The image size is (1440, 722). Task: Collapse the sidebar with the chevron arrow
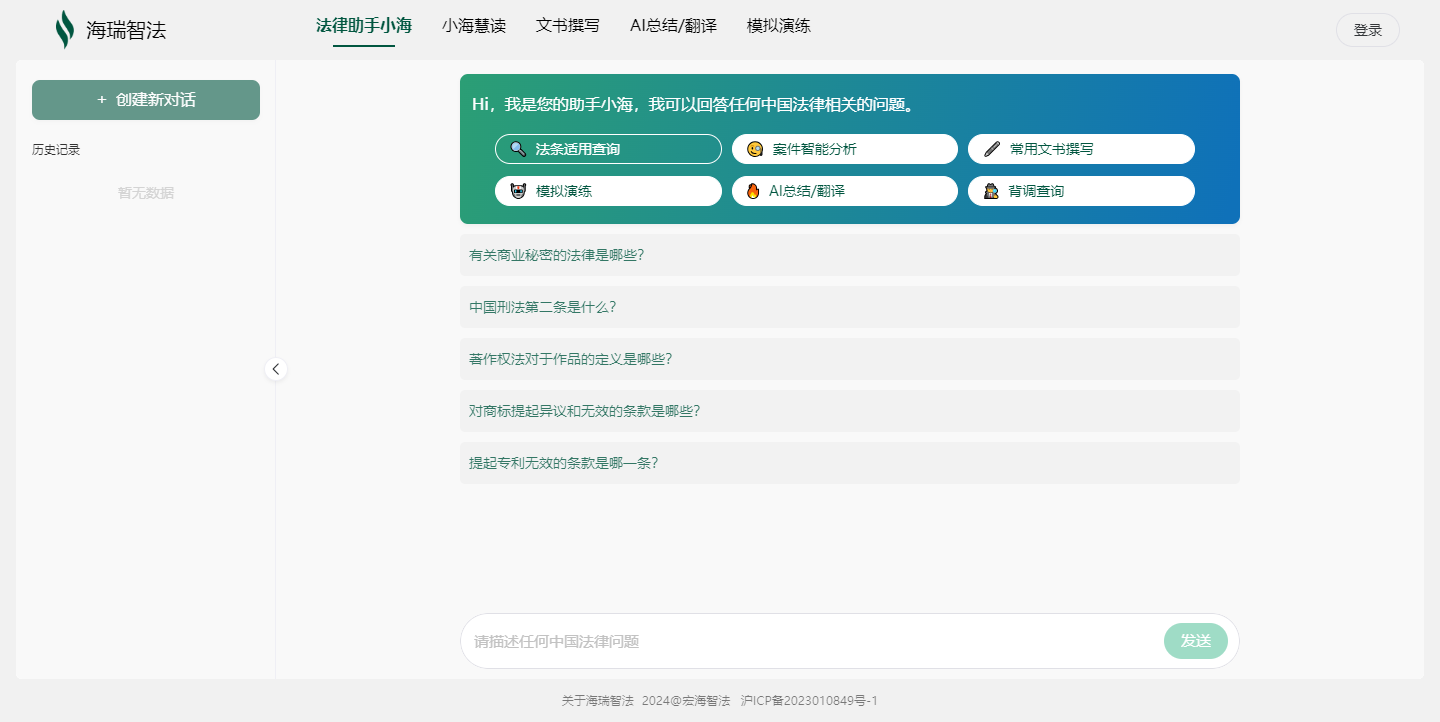click(276, 369)
